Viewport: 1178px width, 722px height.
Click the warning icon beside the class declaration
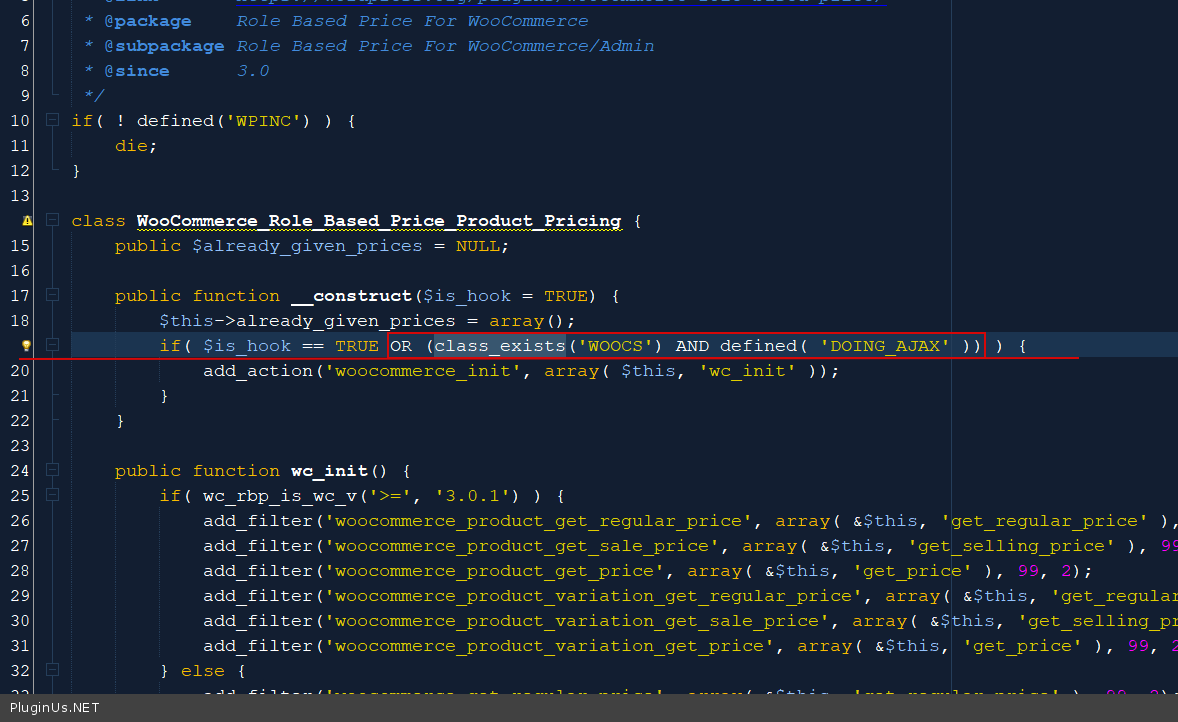(27, 221)
